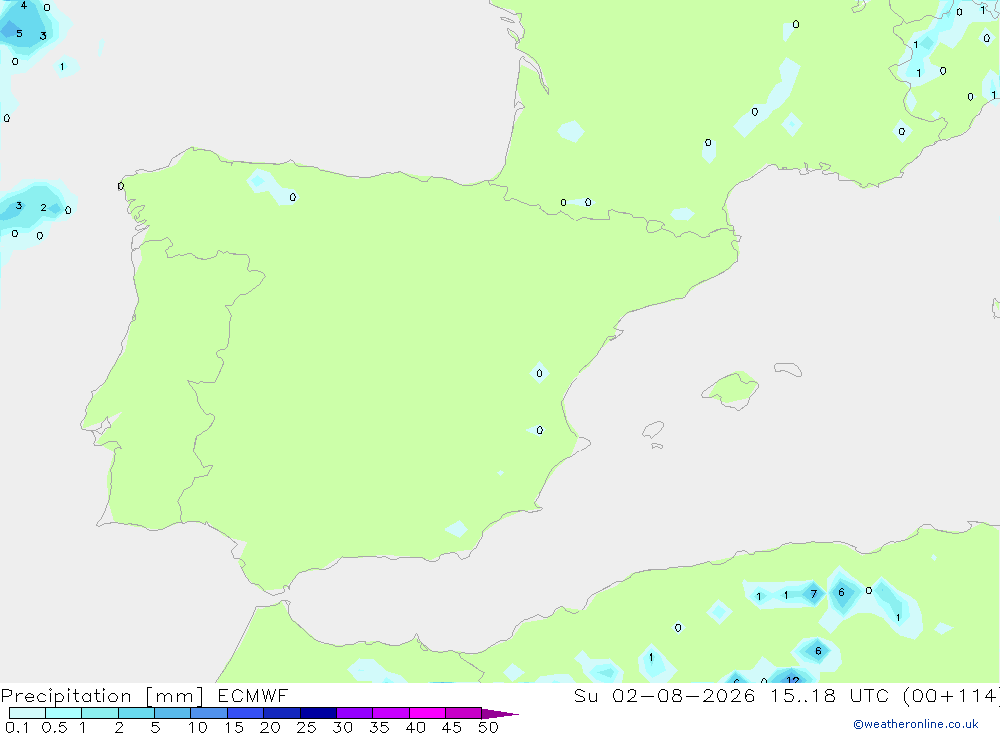Click the '0.1' legend scale label

tap(17, 727)
